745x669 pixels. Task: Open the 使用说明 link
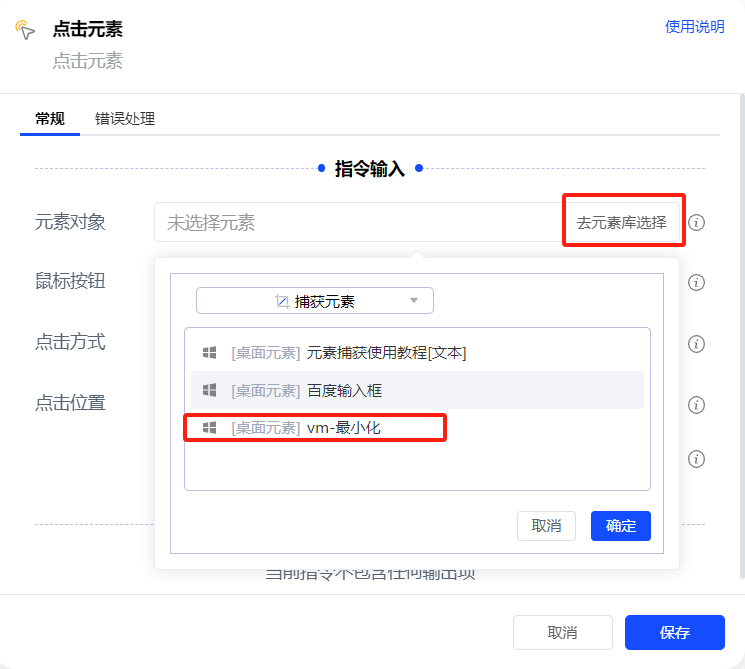694,27
